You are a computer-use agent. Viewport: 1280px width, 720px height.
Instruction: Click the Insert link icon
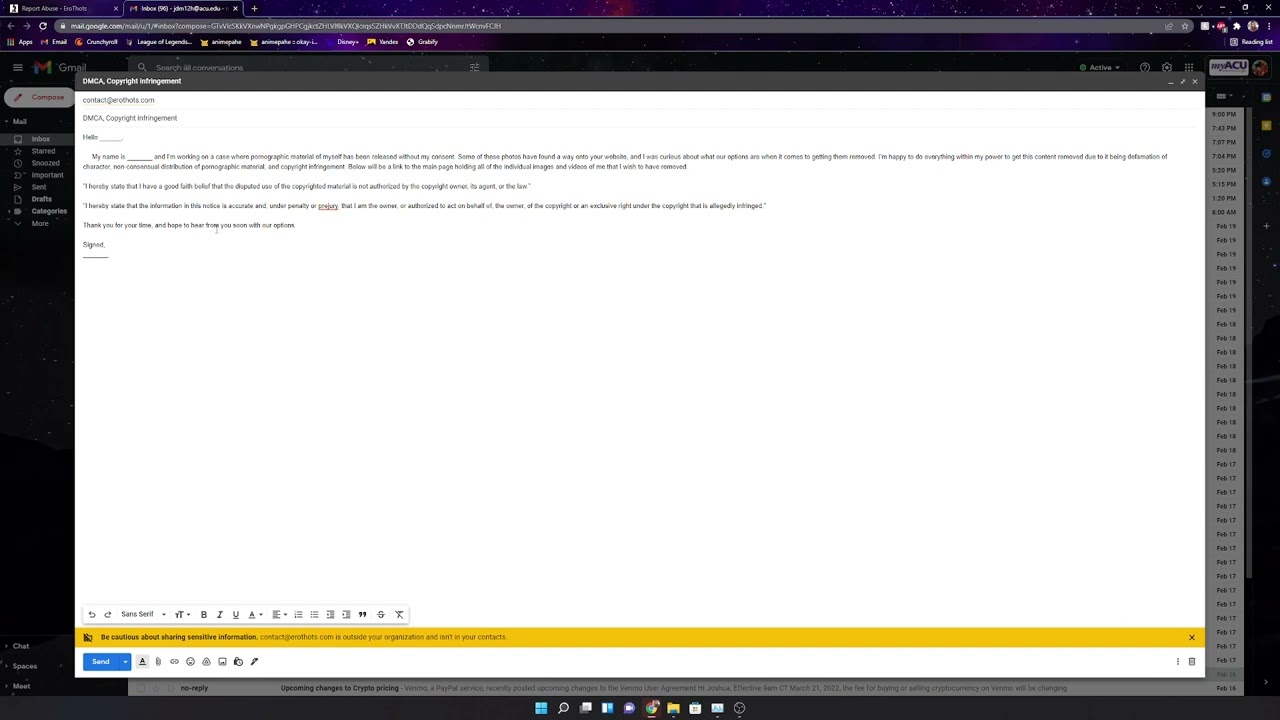click(x=174, y=661)
